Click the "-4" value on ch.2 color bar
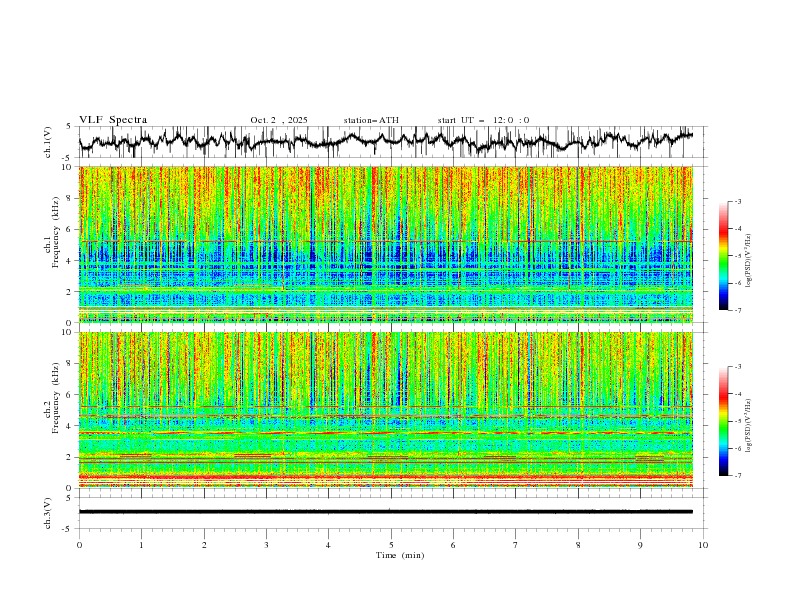This screenshot has height=612, width=792. coord(737,394)
